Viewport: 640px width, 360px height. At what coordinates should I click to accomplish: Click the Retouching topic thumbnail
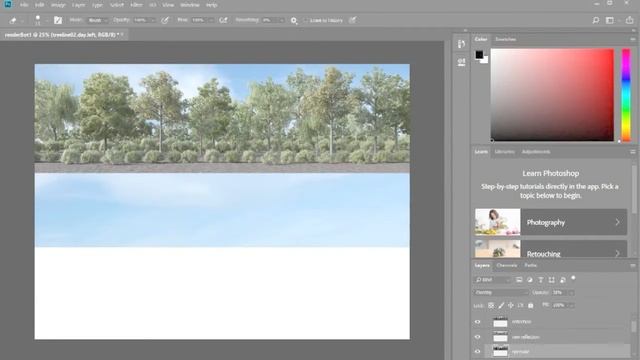click(498, 249)
